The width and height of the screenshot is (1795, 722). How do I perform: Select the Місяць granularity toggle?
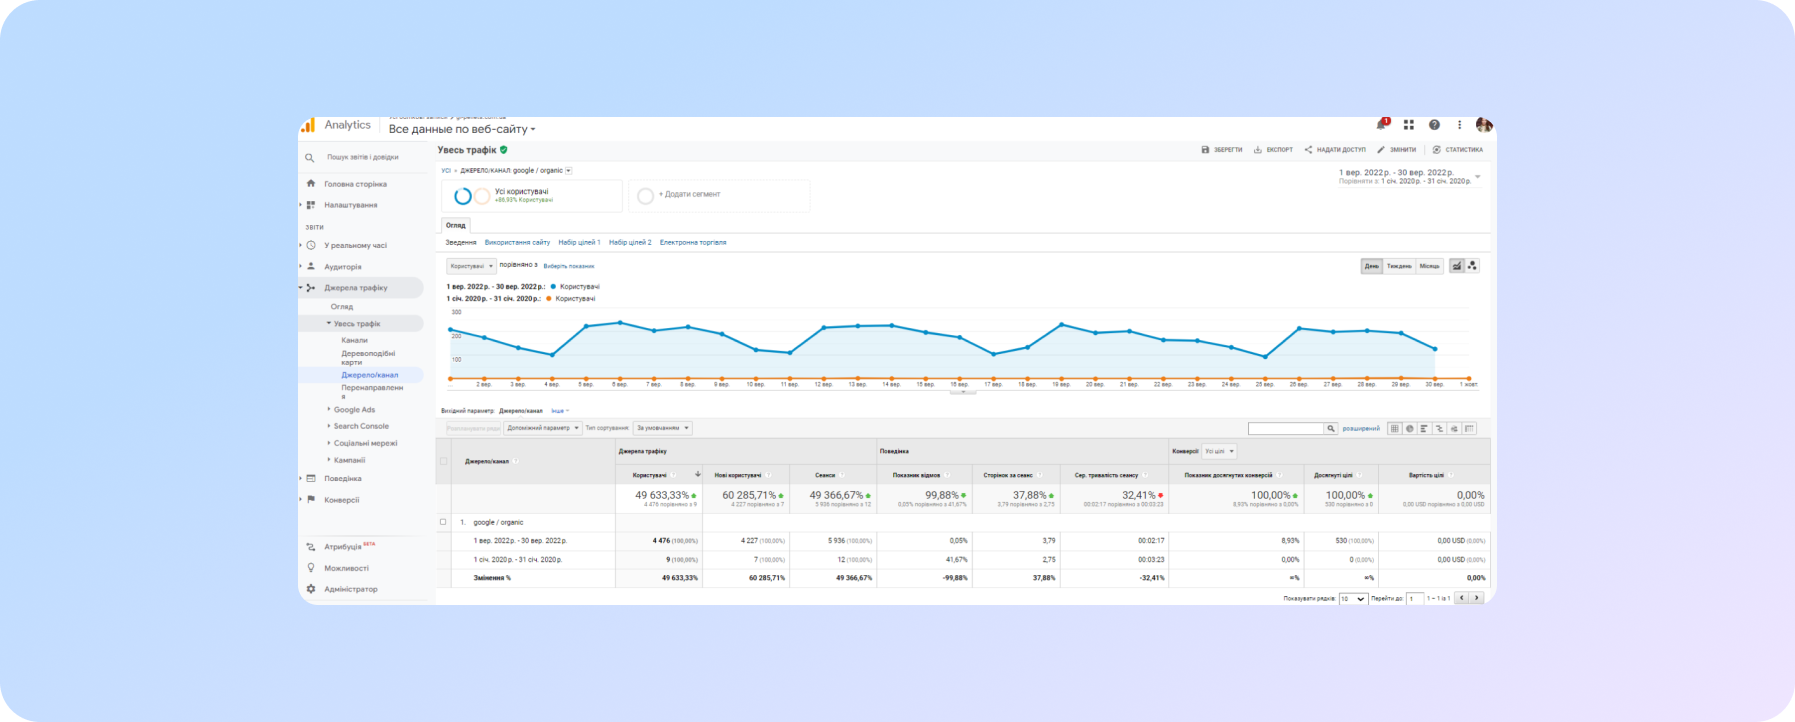coord(1430,266)
